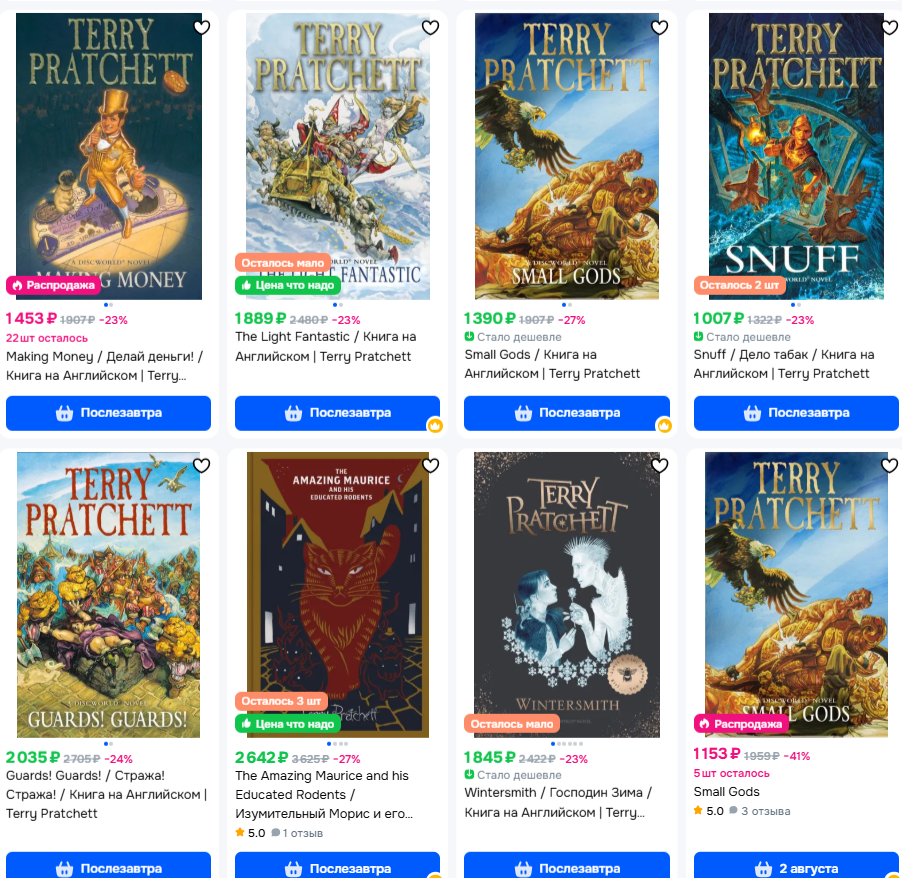Add Small Gods to cart with 2 августа button
Screen dimensions: 902x878
pos(796,865)
